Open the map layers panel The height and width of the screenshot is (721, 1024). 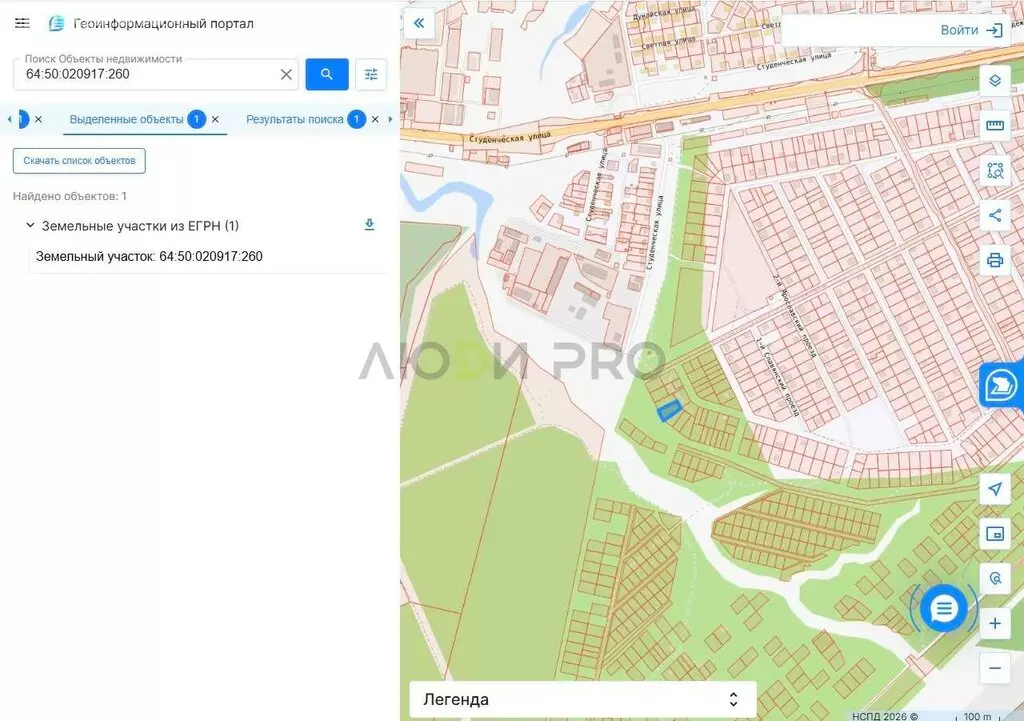[x=995, y=81]
